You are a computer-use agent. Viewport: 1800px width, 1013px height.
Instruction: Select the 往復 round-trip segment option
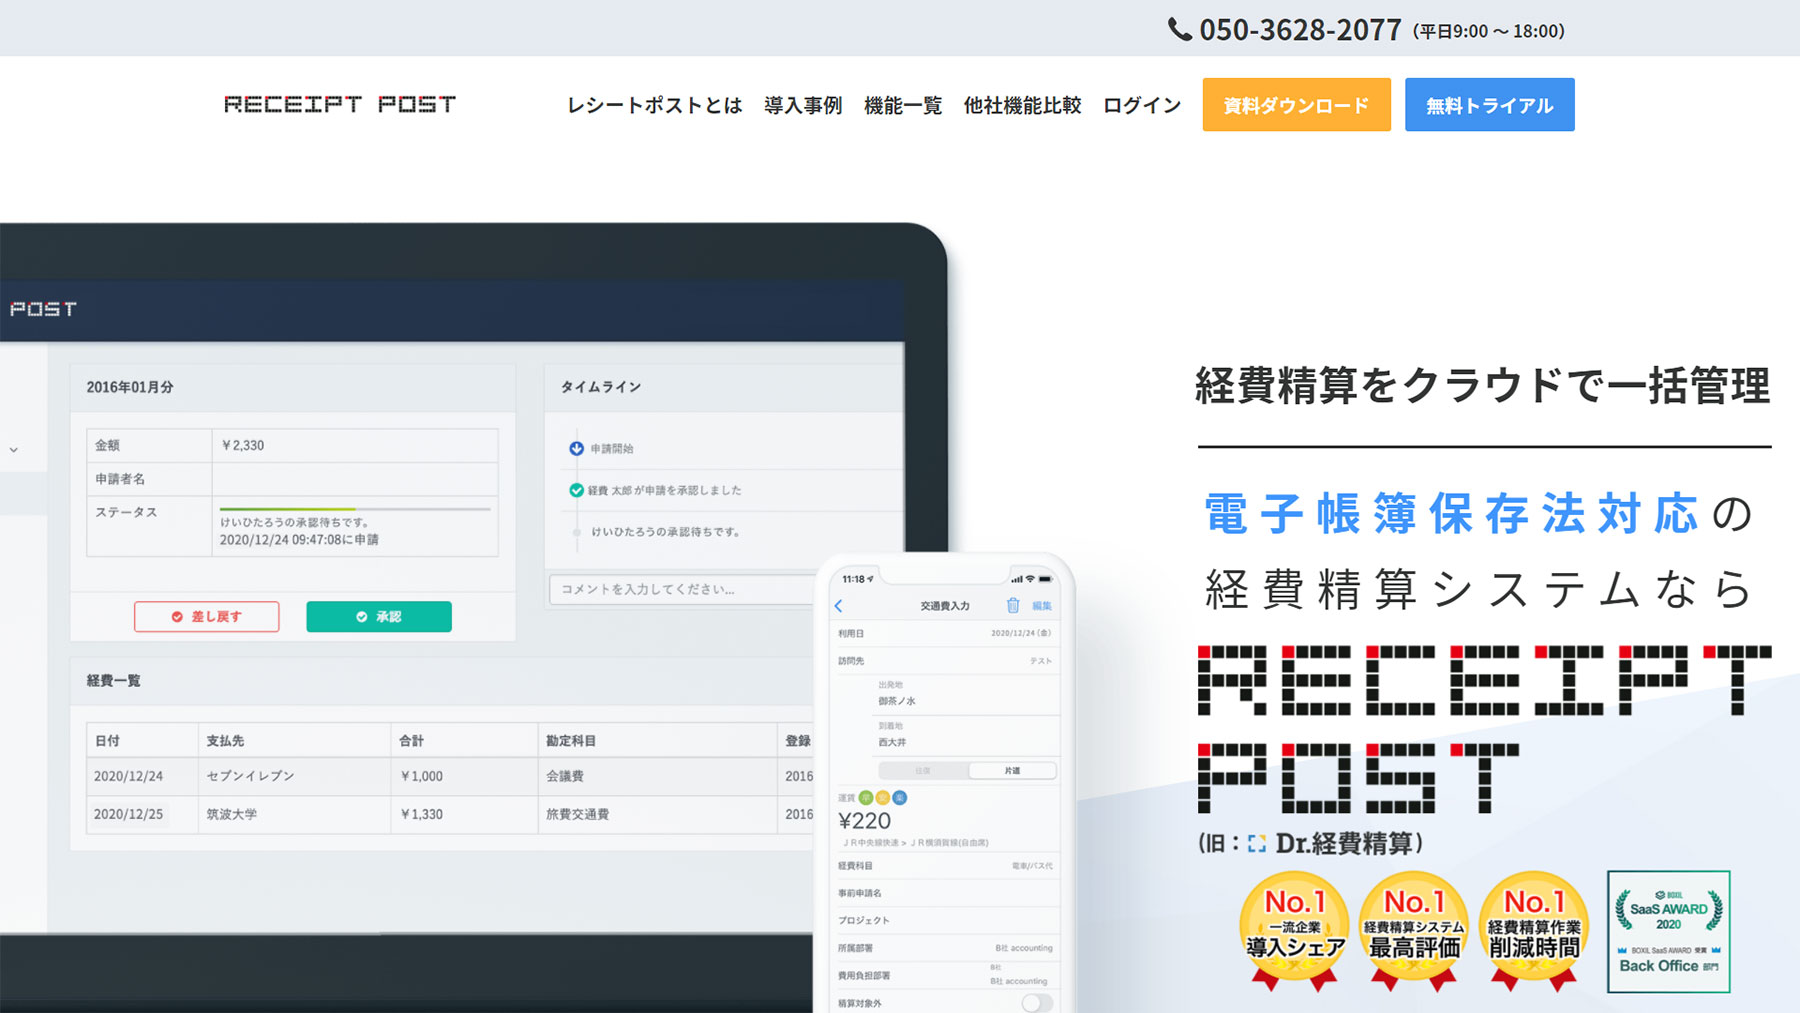[923, 770]
